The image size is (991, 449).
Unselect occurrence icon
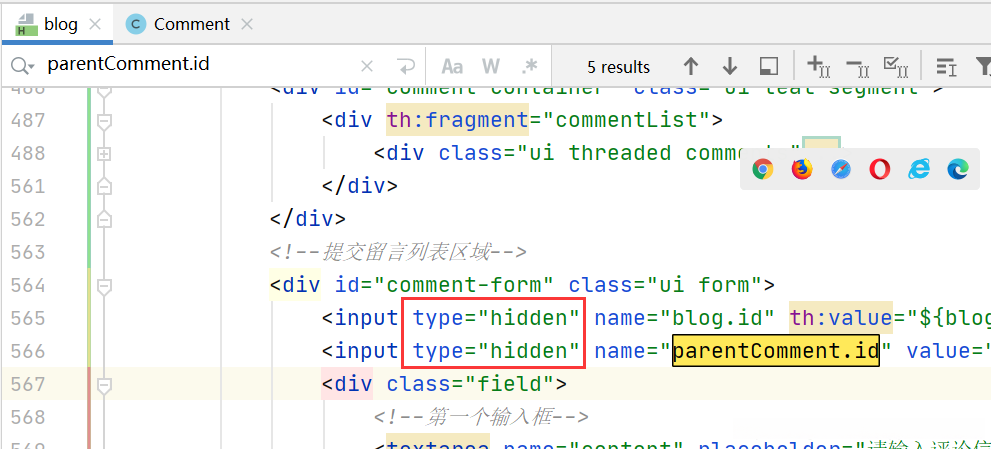(x=858, y=66)
